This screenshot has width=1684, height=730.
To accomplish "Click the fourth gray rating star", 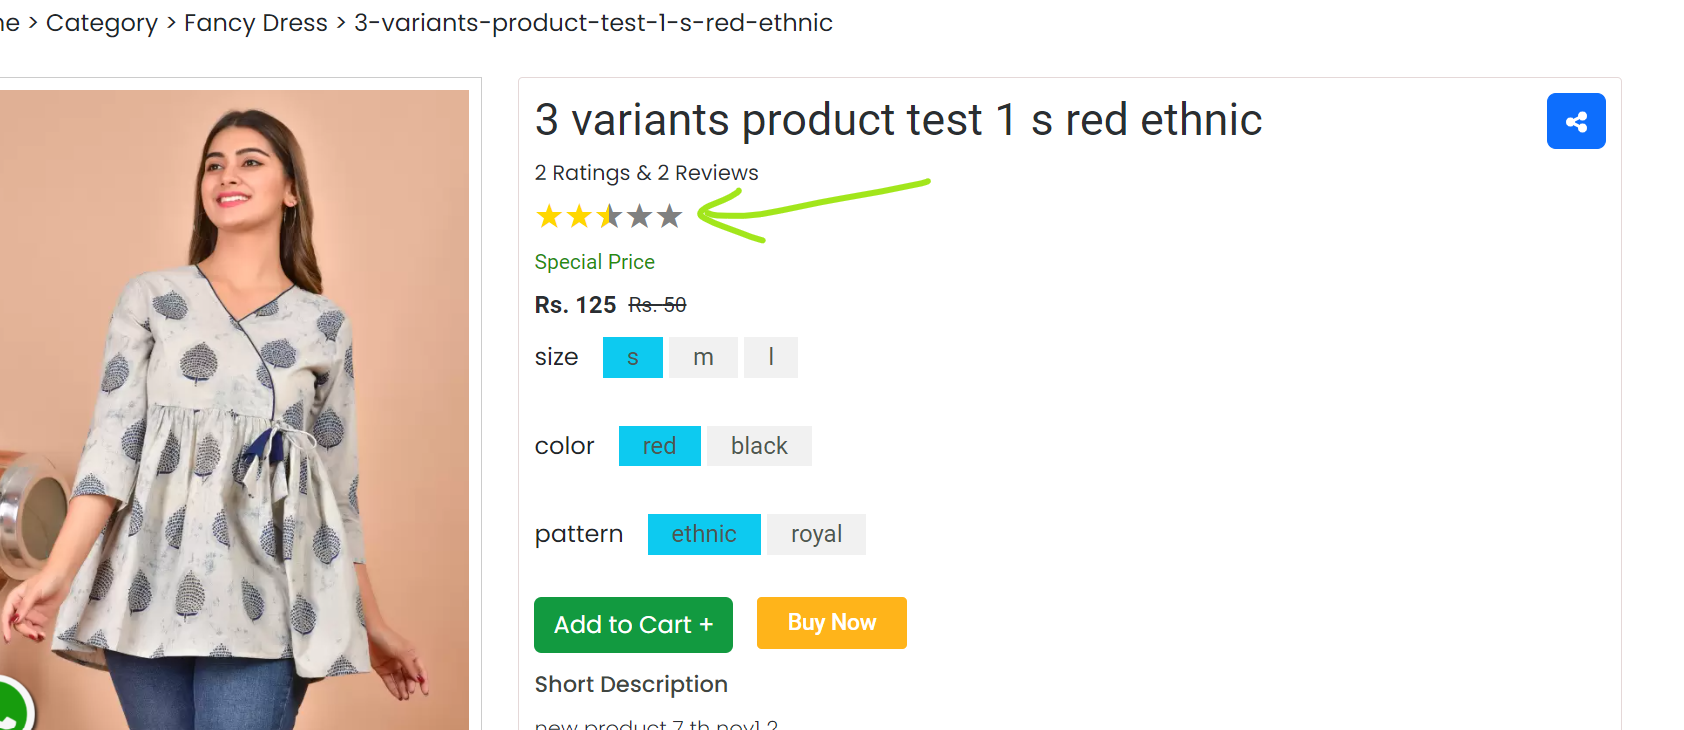I will click(x=639, y=216).
